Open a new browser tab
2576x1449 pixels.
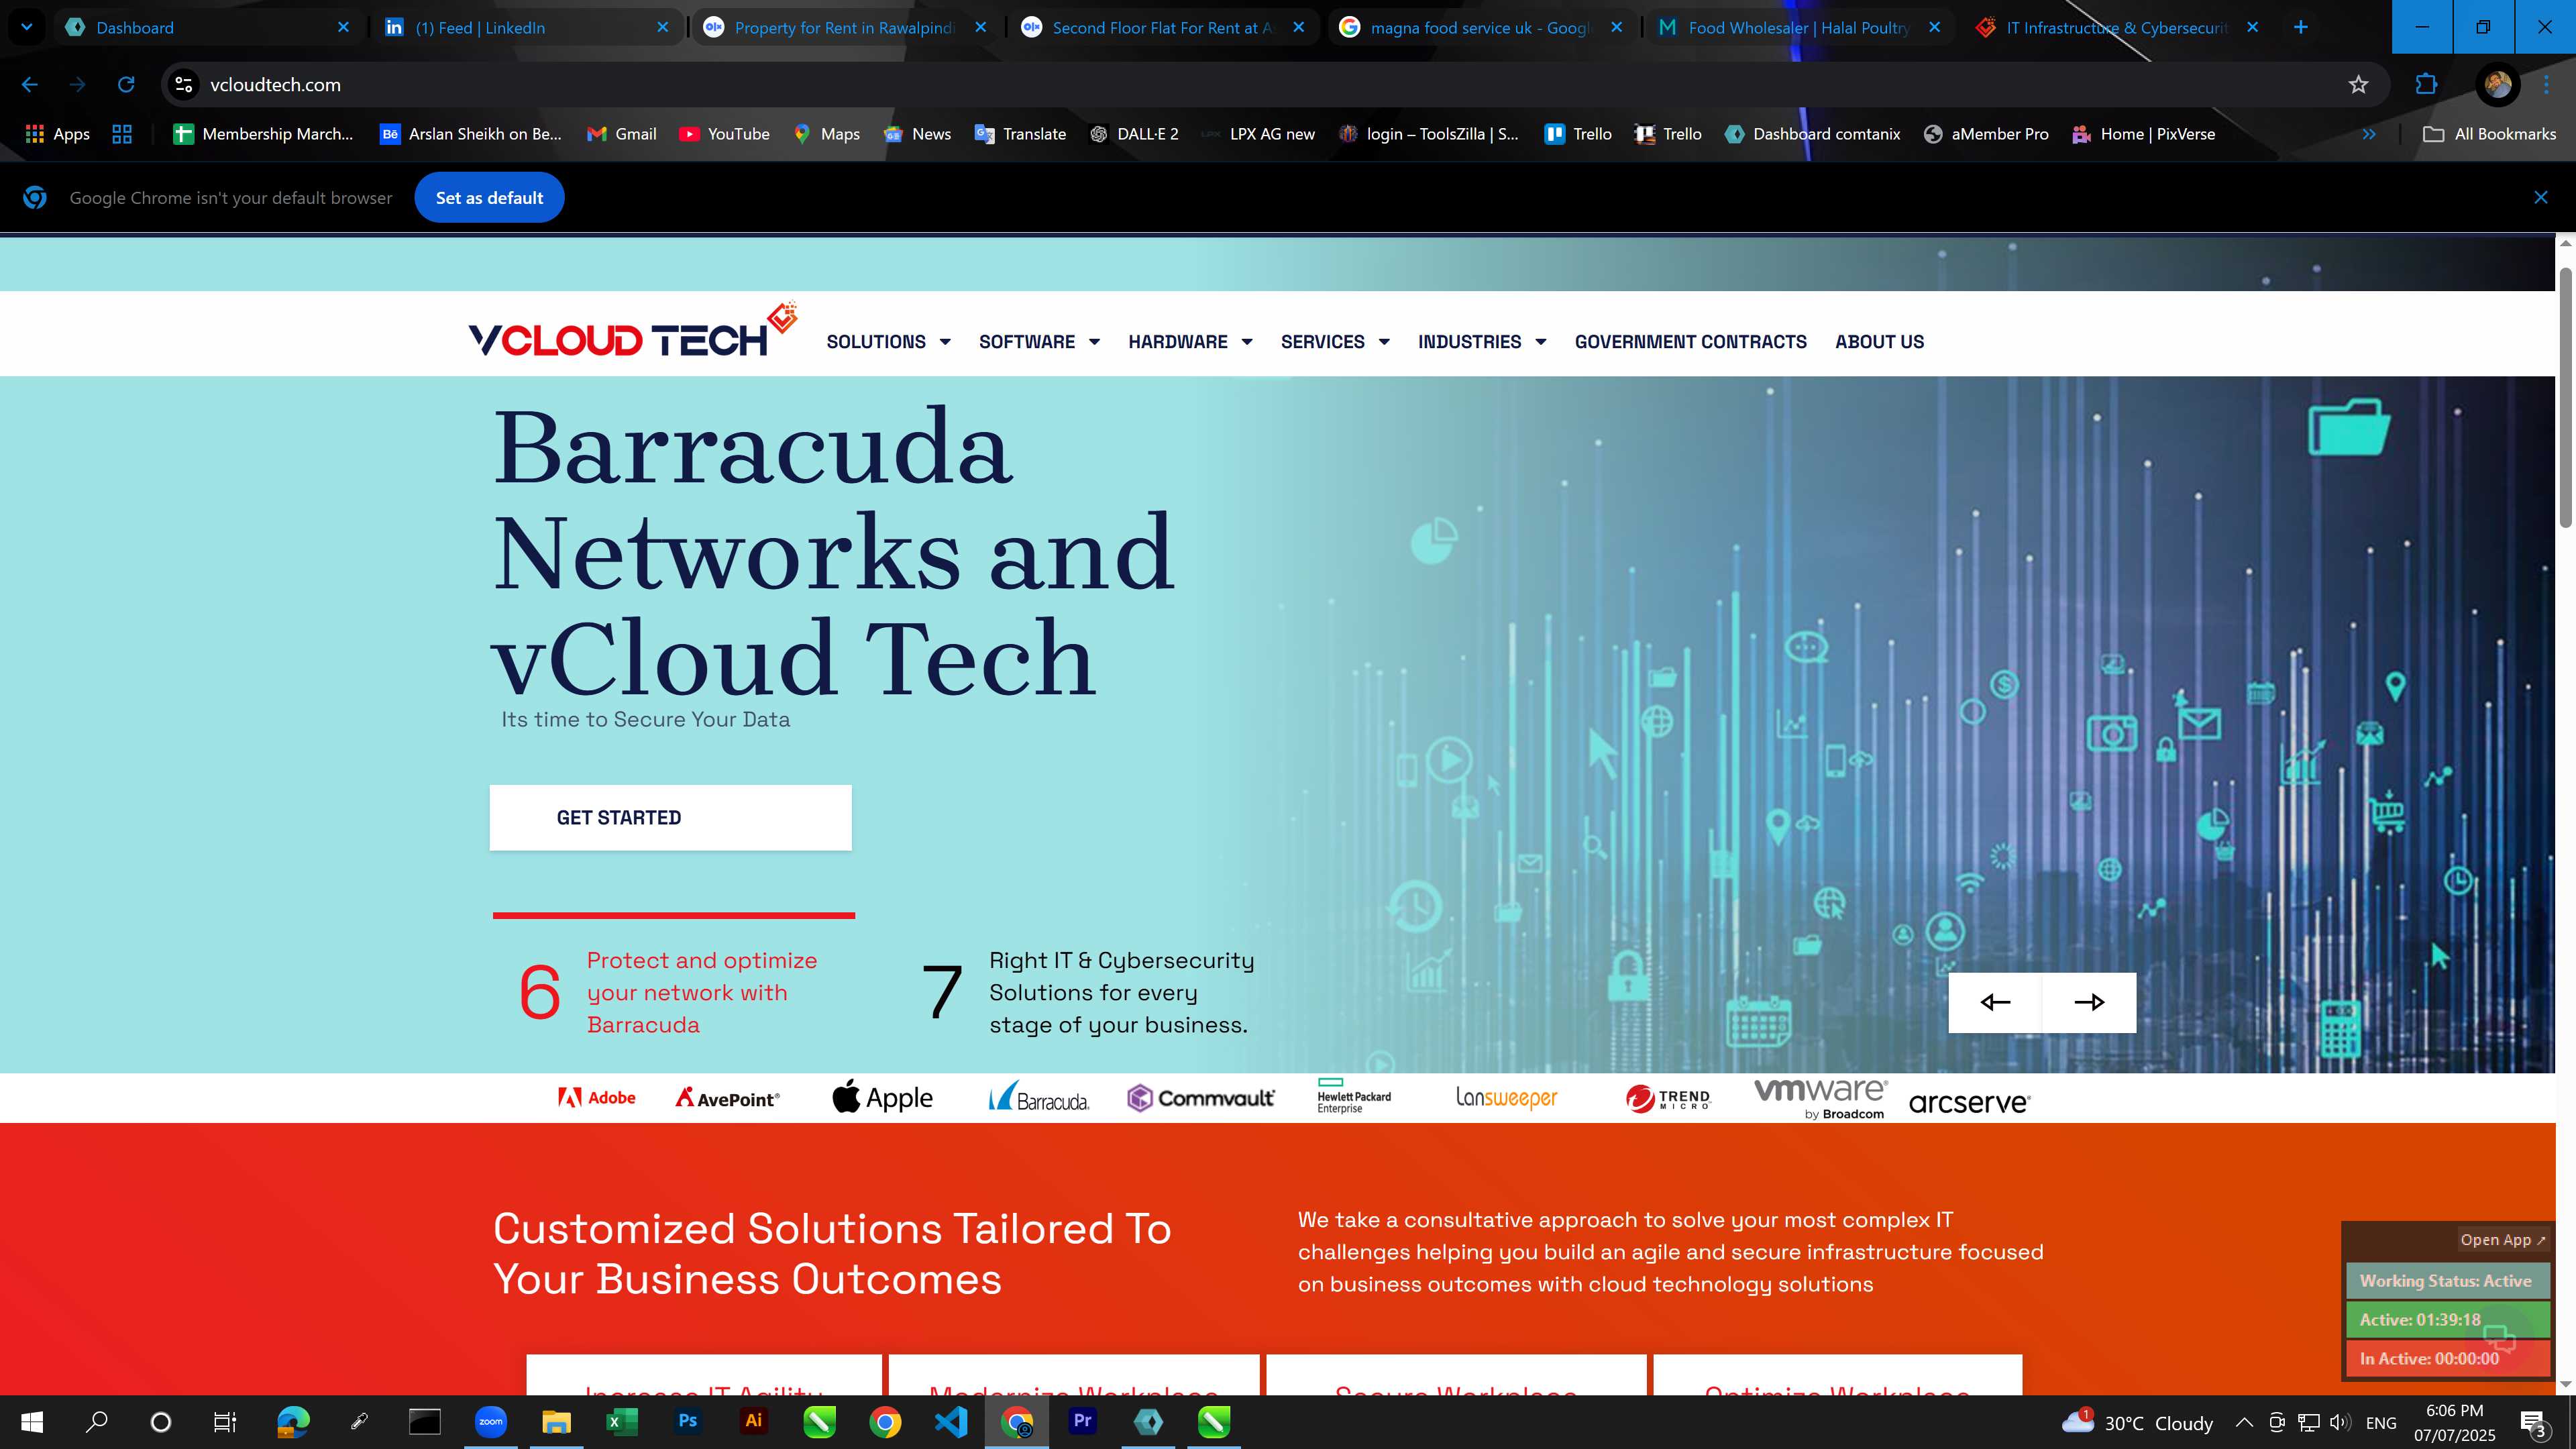(x=2300, y=27)
